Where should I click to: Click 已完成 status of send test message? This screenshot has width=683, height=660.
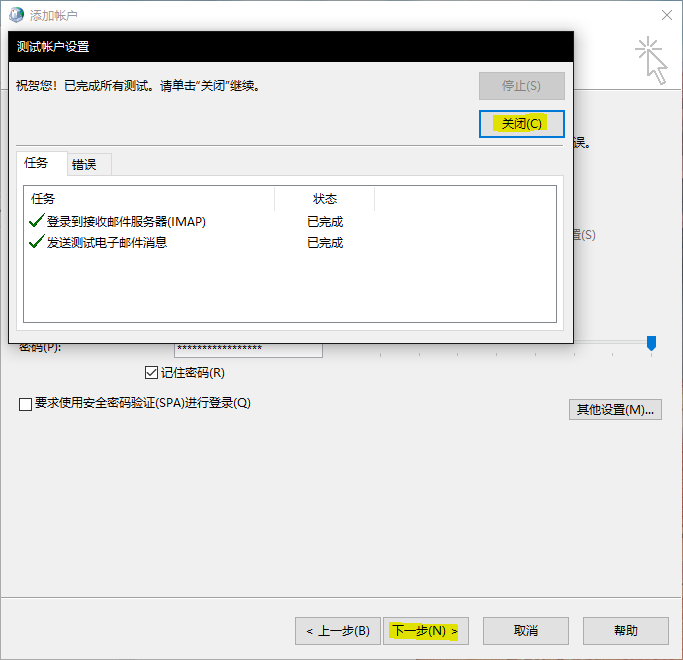tap(325, 242)
